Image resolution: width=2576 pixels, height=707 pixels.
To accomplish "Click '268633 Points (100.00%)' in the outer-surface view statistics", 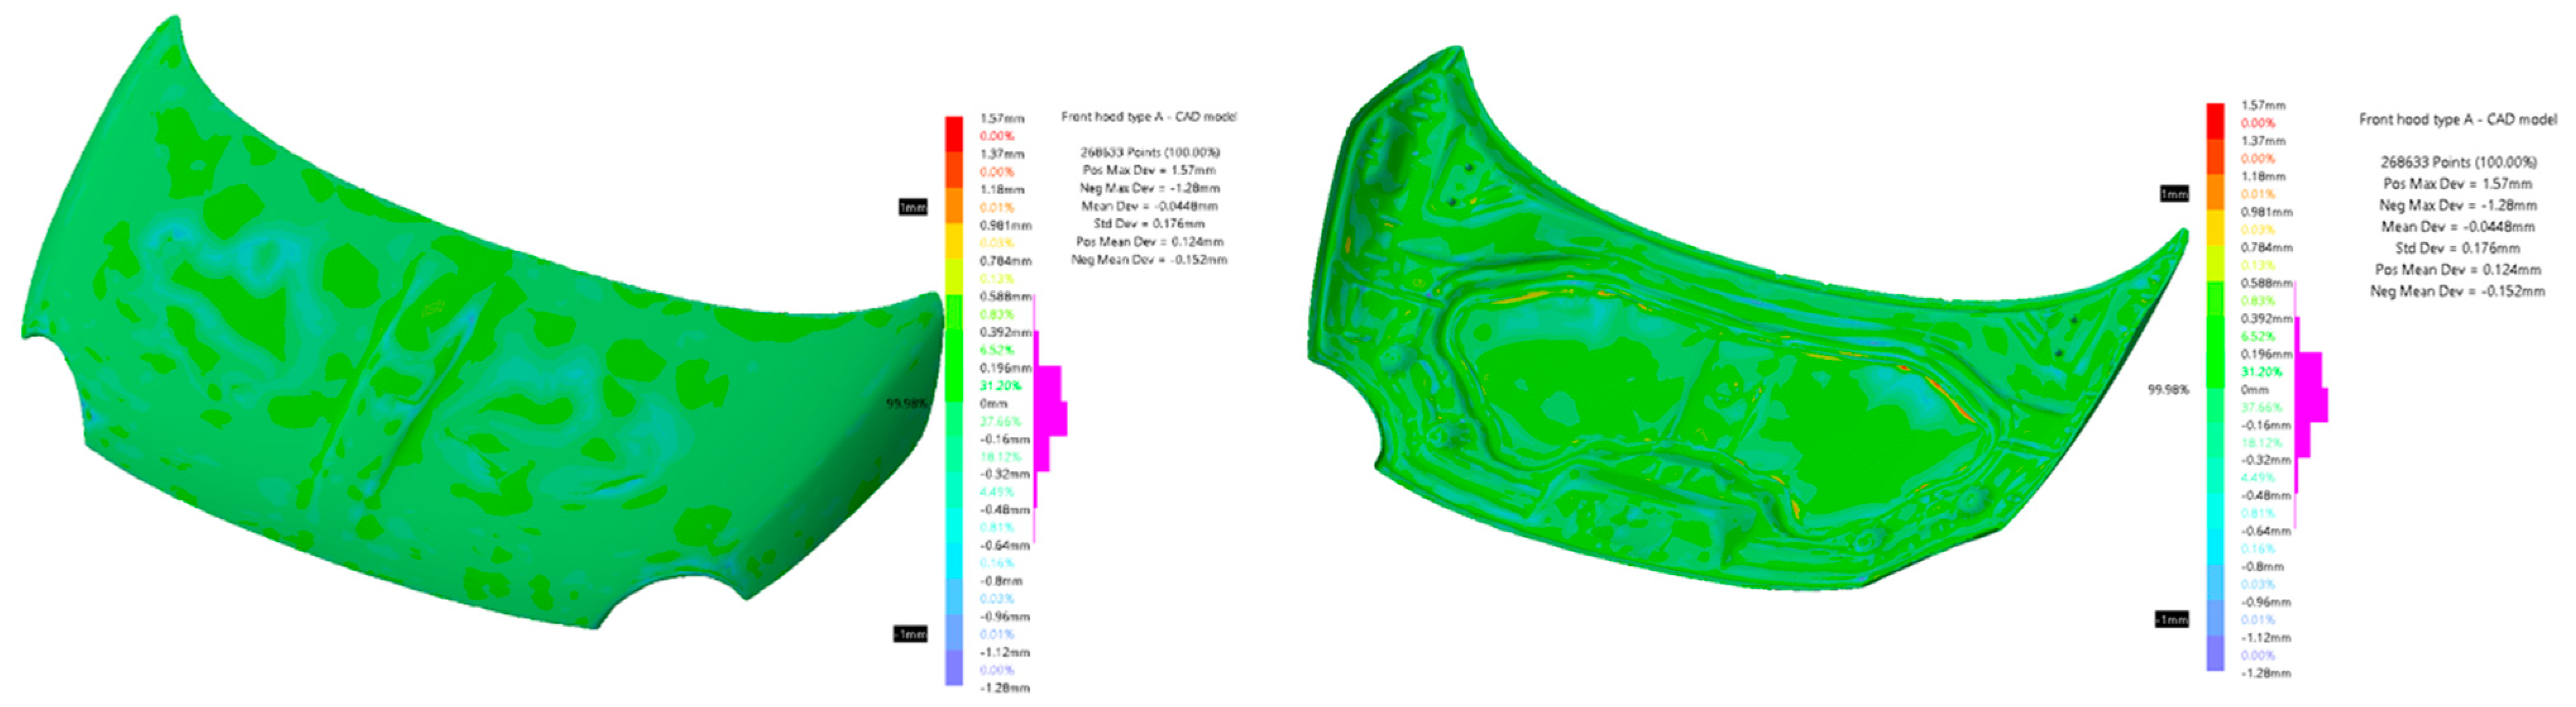I will click(1150, 152).
